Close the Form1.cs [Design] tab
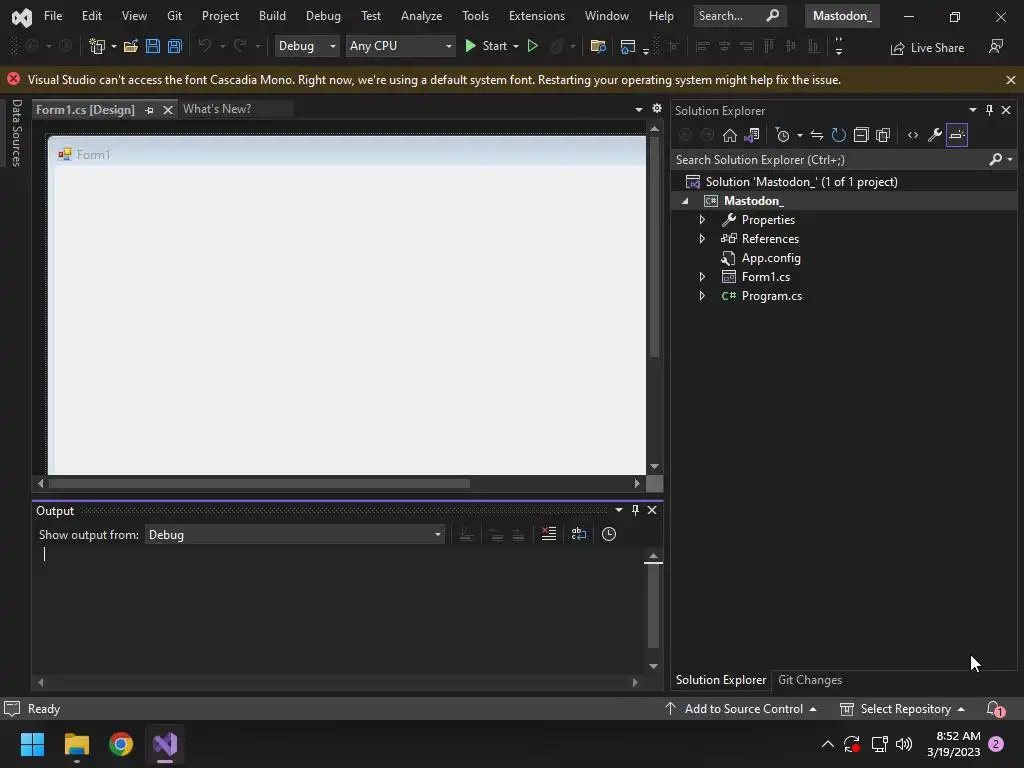This screenshot has width=1024, height=768. point(168,110)
